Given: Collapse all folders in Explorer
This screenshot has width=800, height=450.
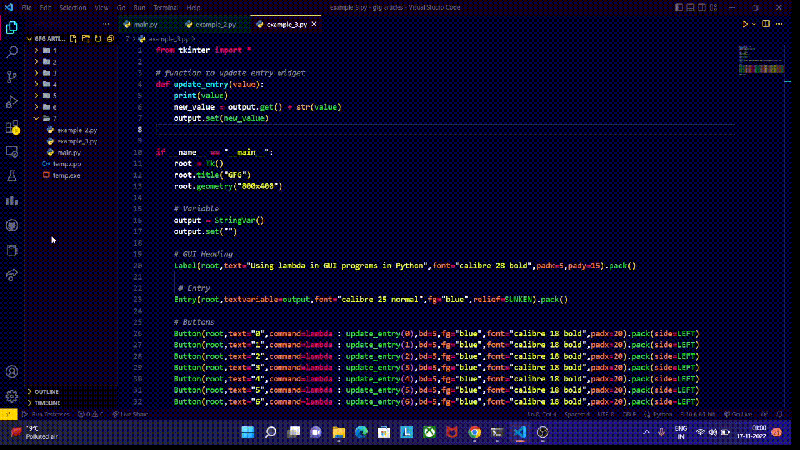Looking at the screenshot, I should 110,39.
